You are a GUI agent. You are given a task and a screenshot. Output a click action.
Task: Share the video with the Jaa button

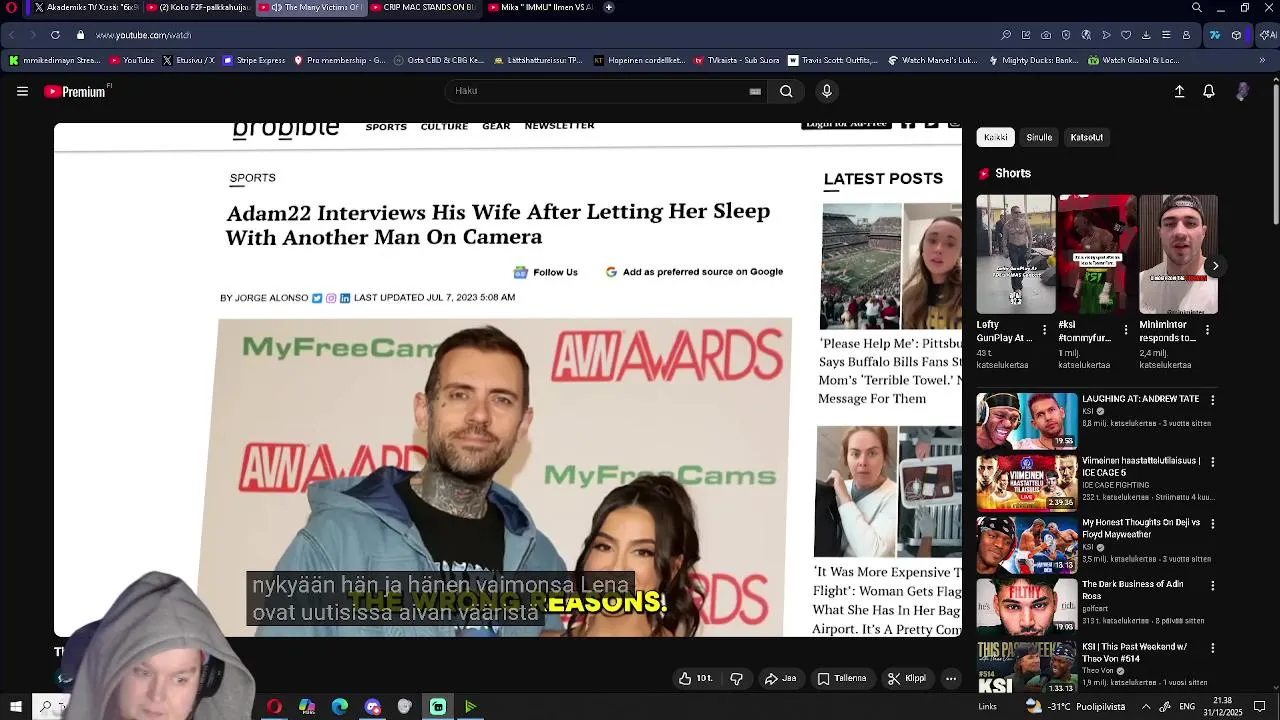click(781, 678)
